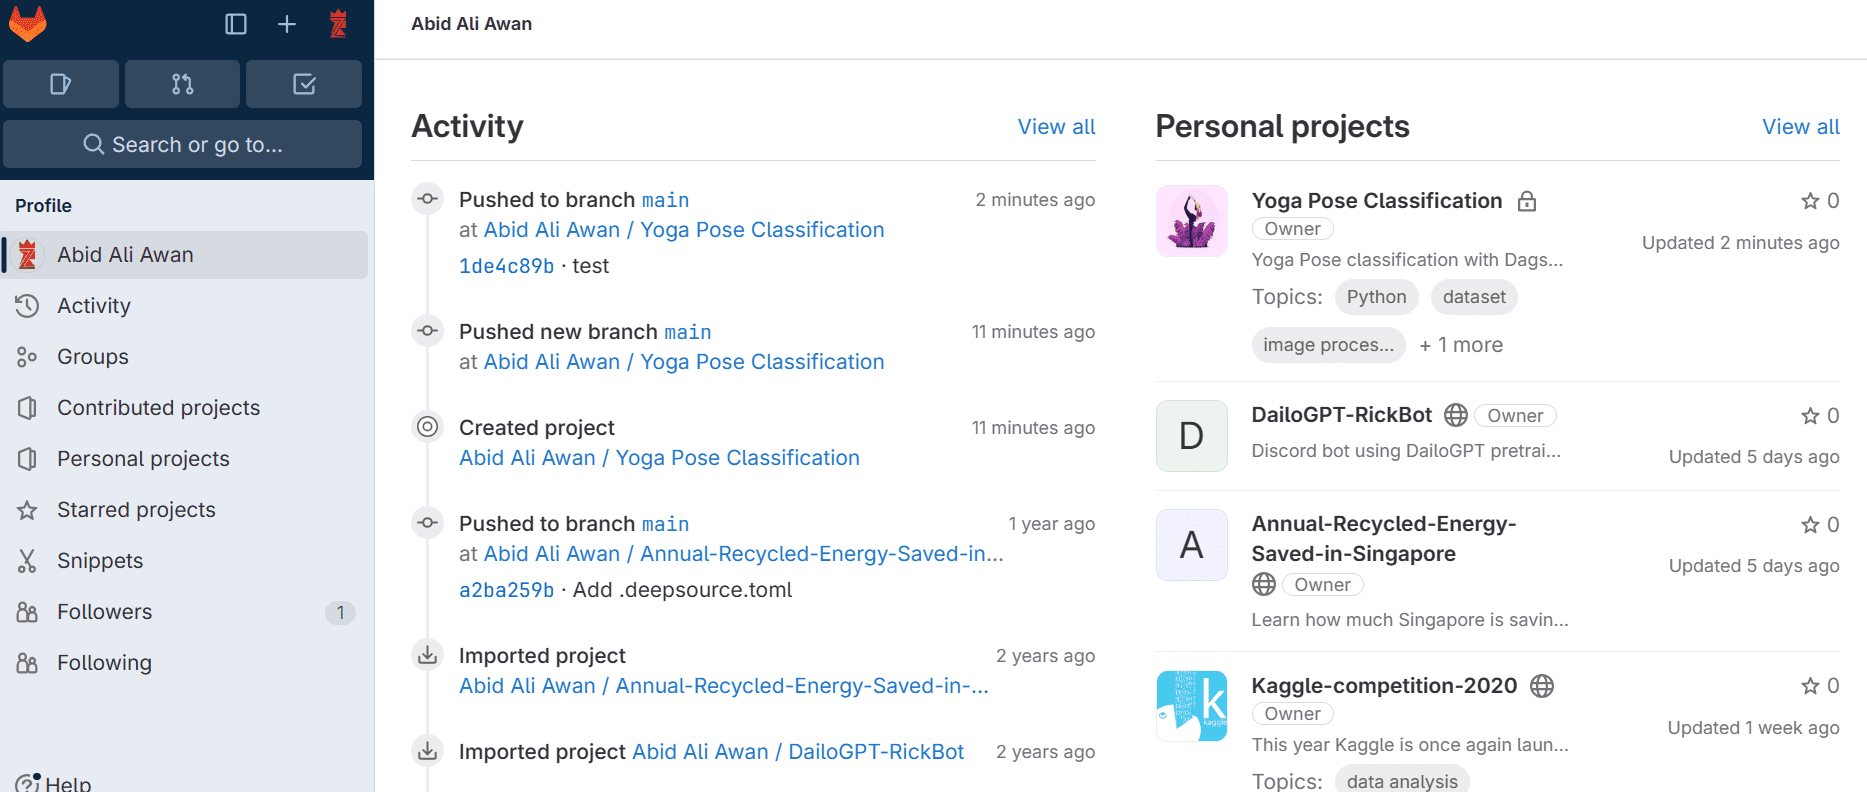Open Kaggle-competition-2020 project title
Screen dimensions: 1867x792
(x=1384, y=686)
